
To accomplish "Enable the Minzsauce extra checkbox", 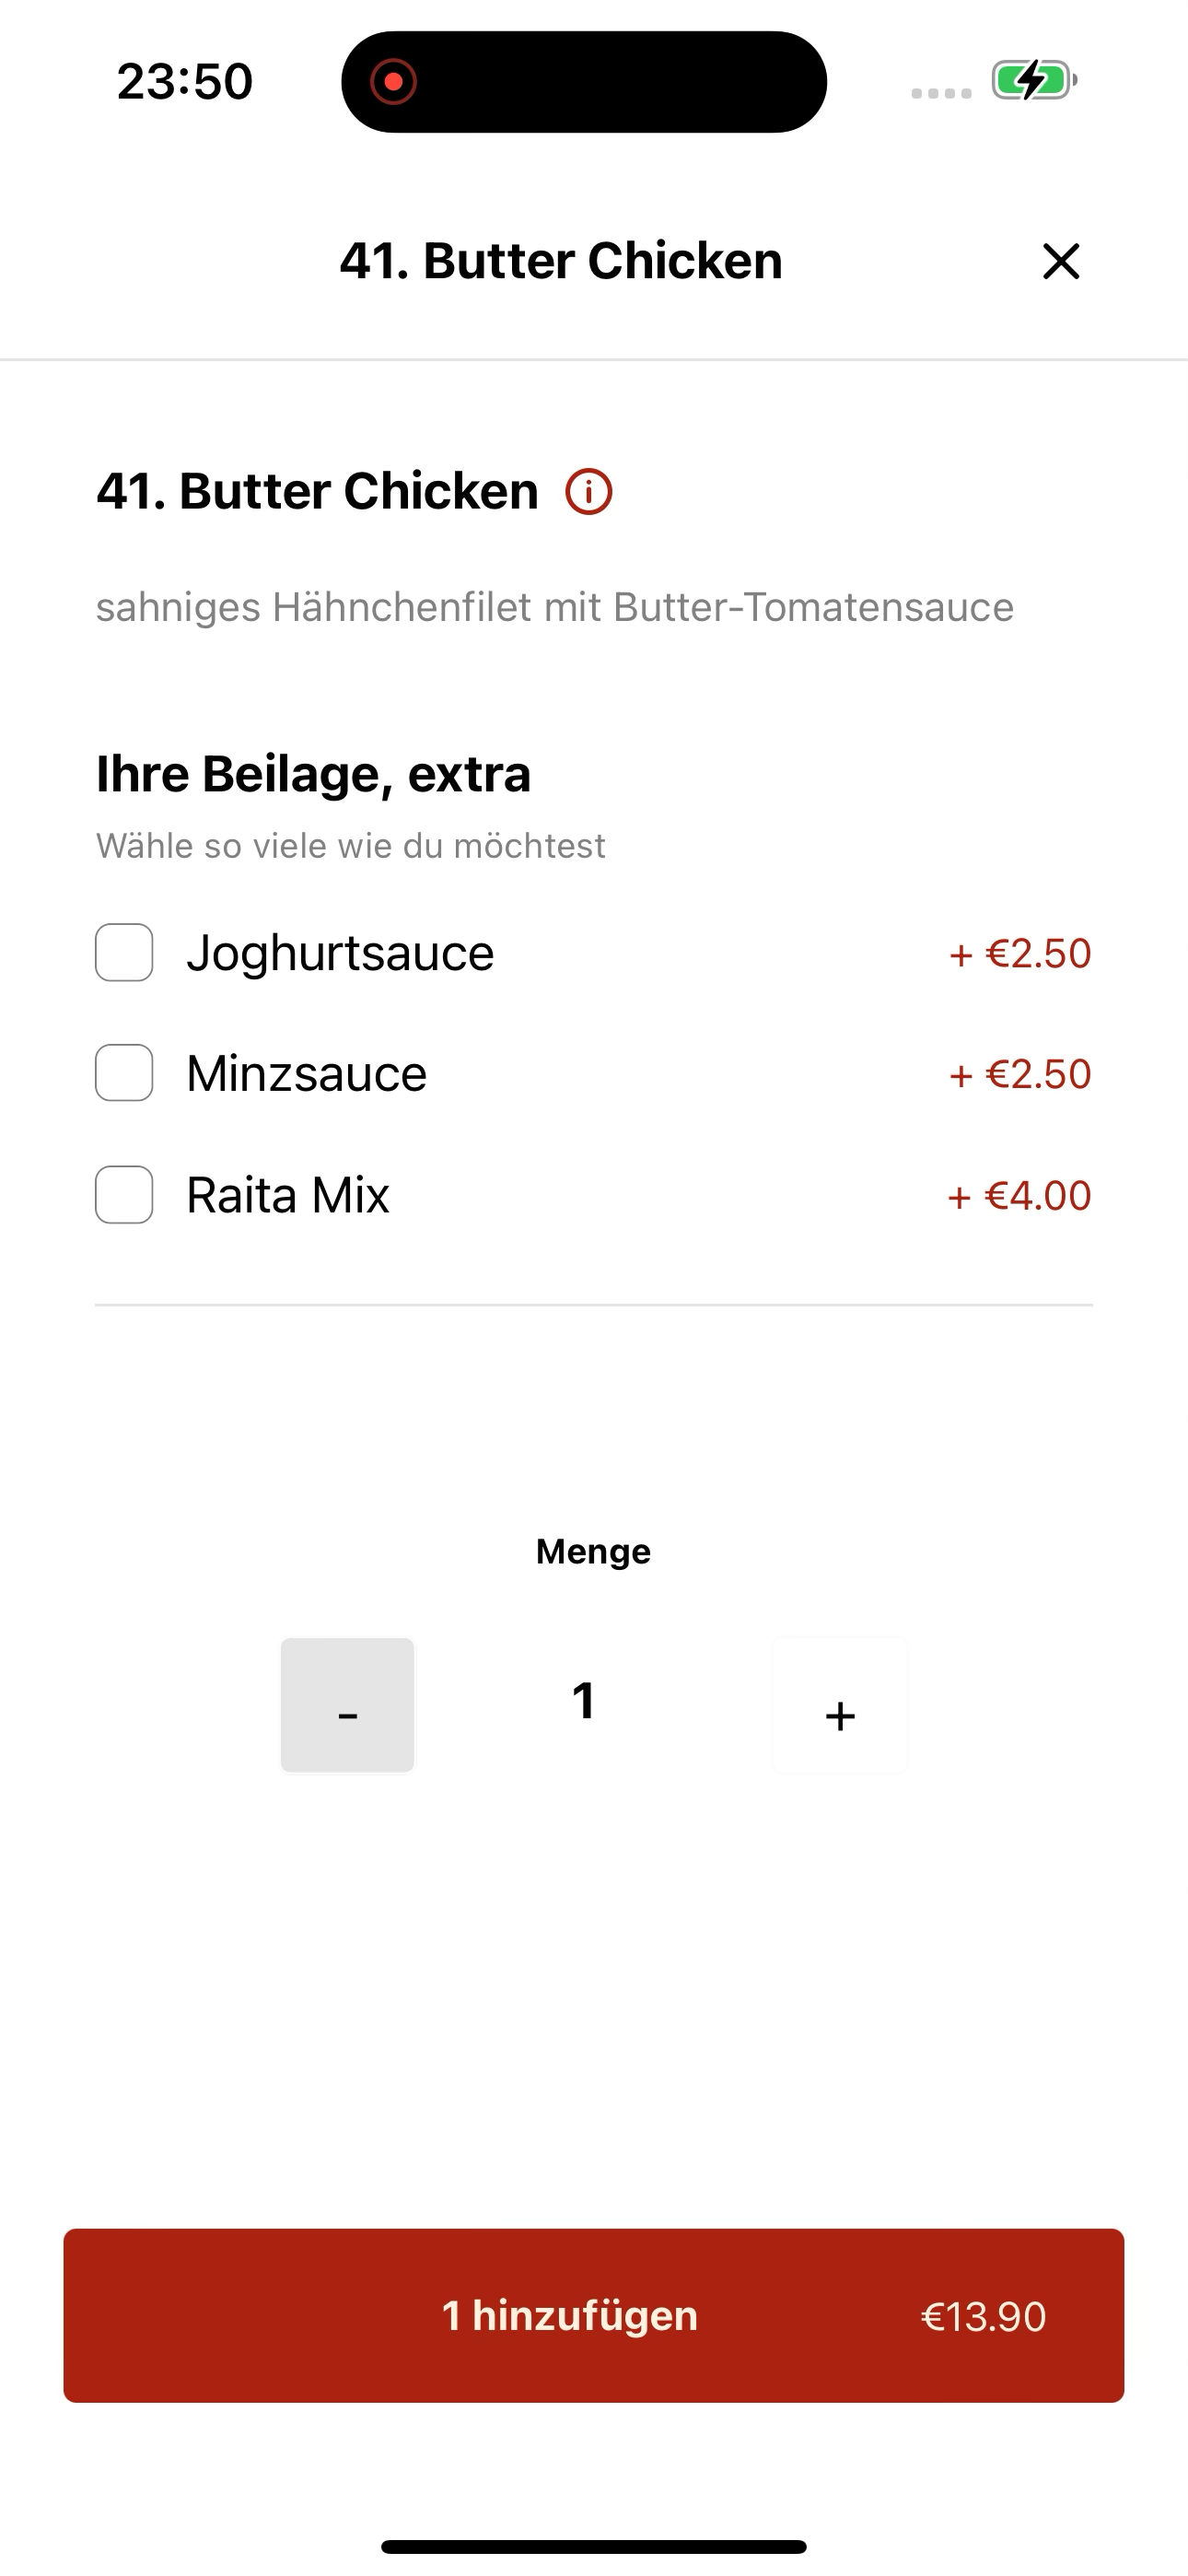I will point(124,1073).
